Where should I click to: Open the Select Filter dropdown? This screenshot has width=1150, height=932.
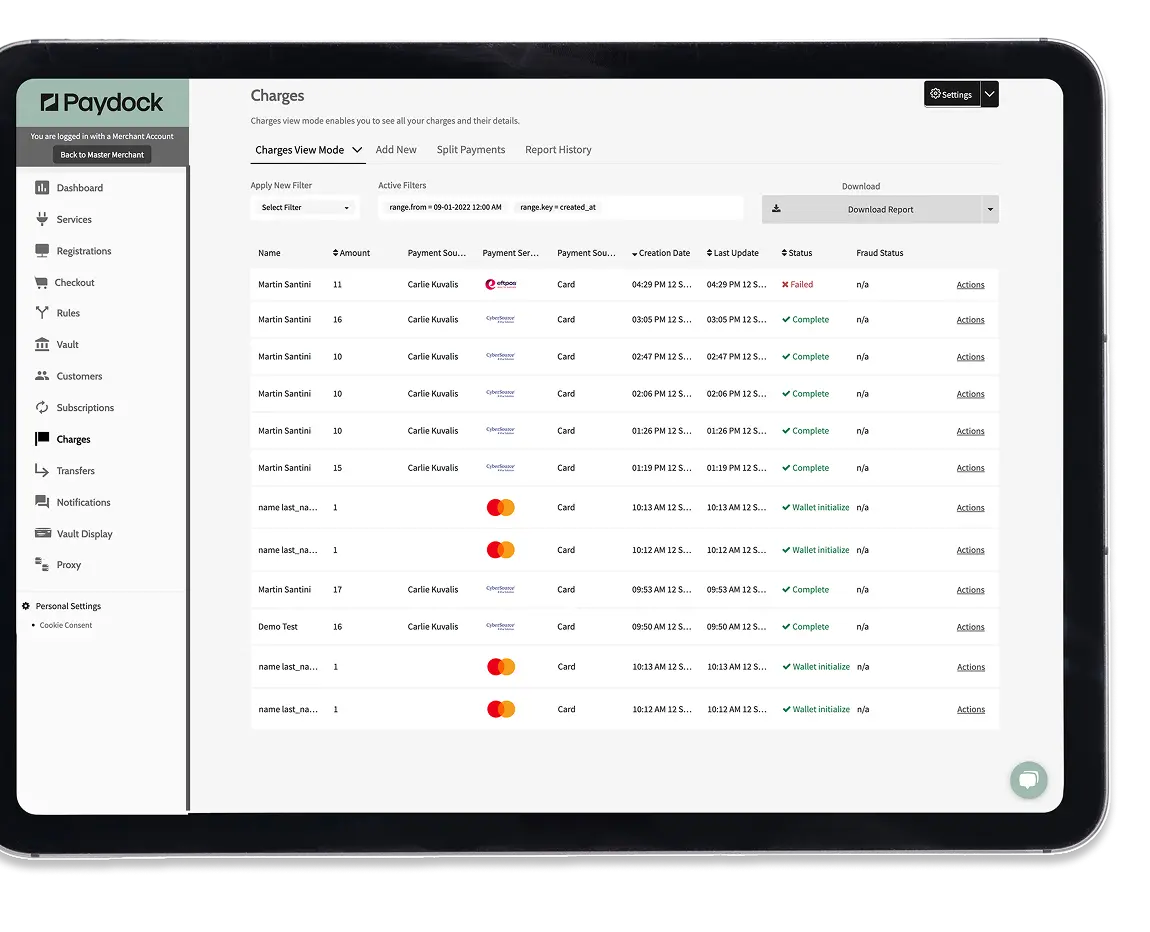[304, 208]
